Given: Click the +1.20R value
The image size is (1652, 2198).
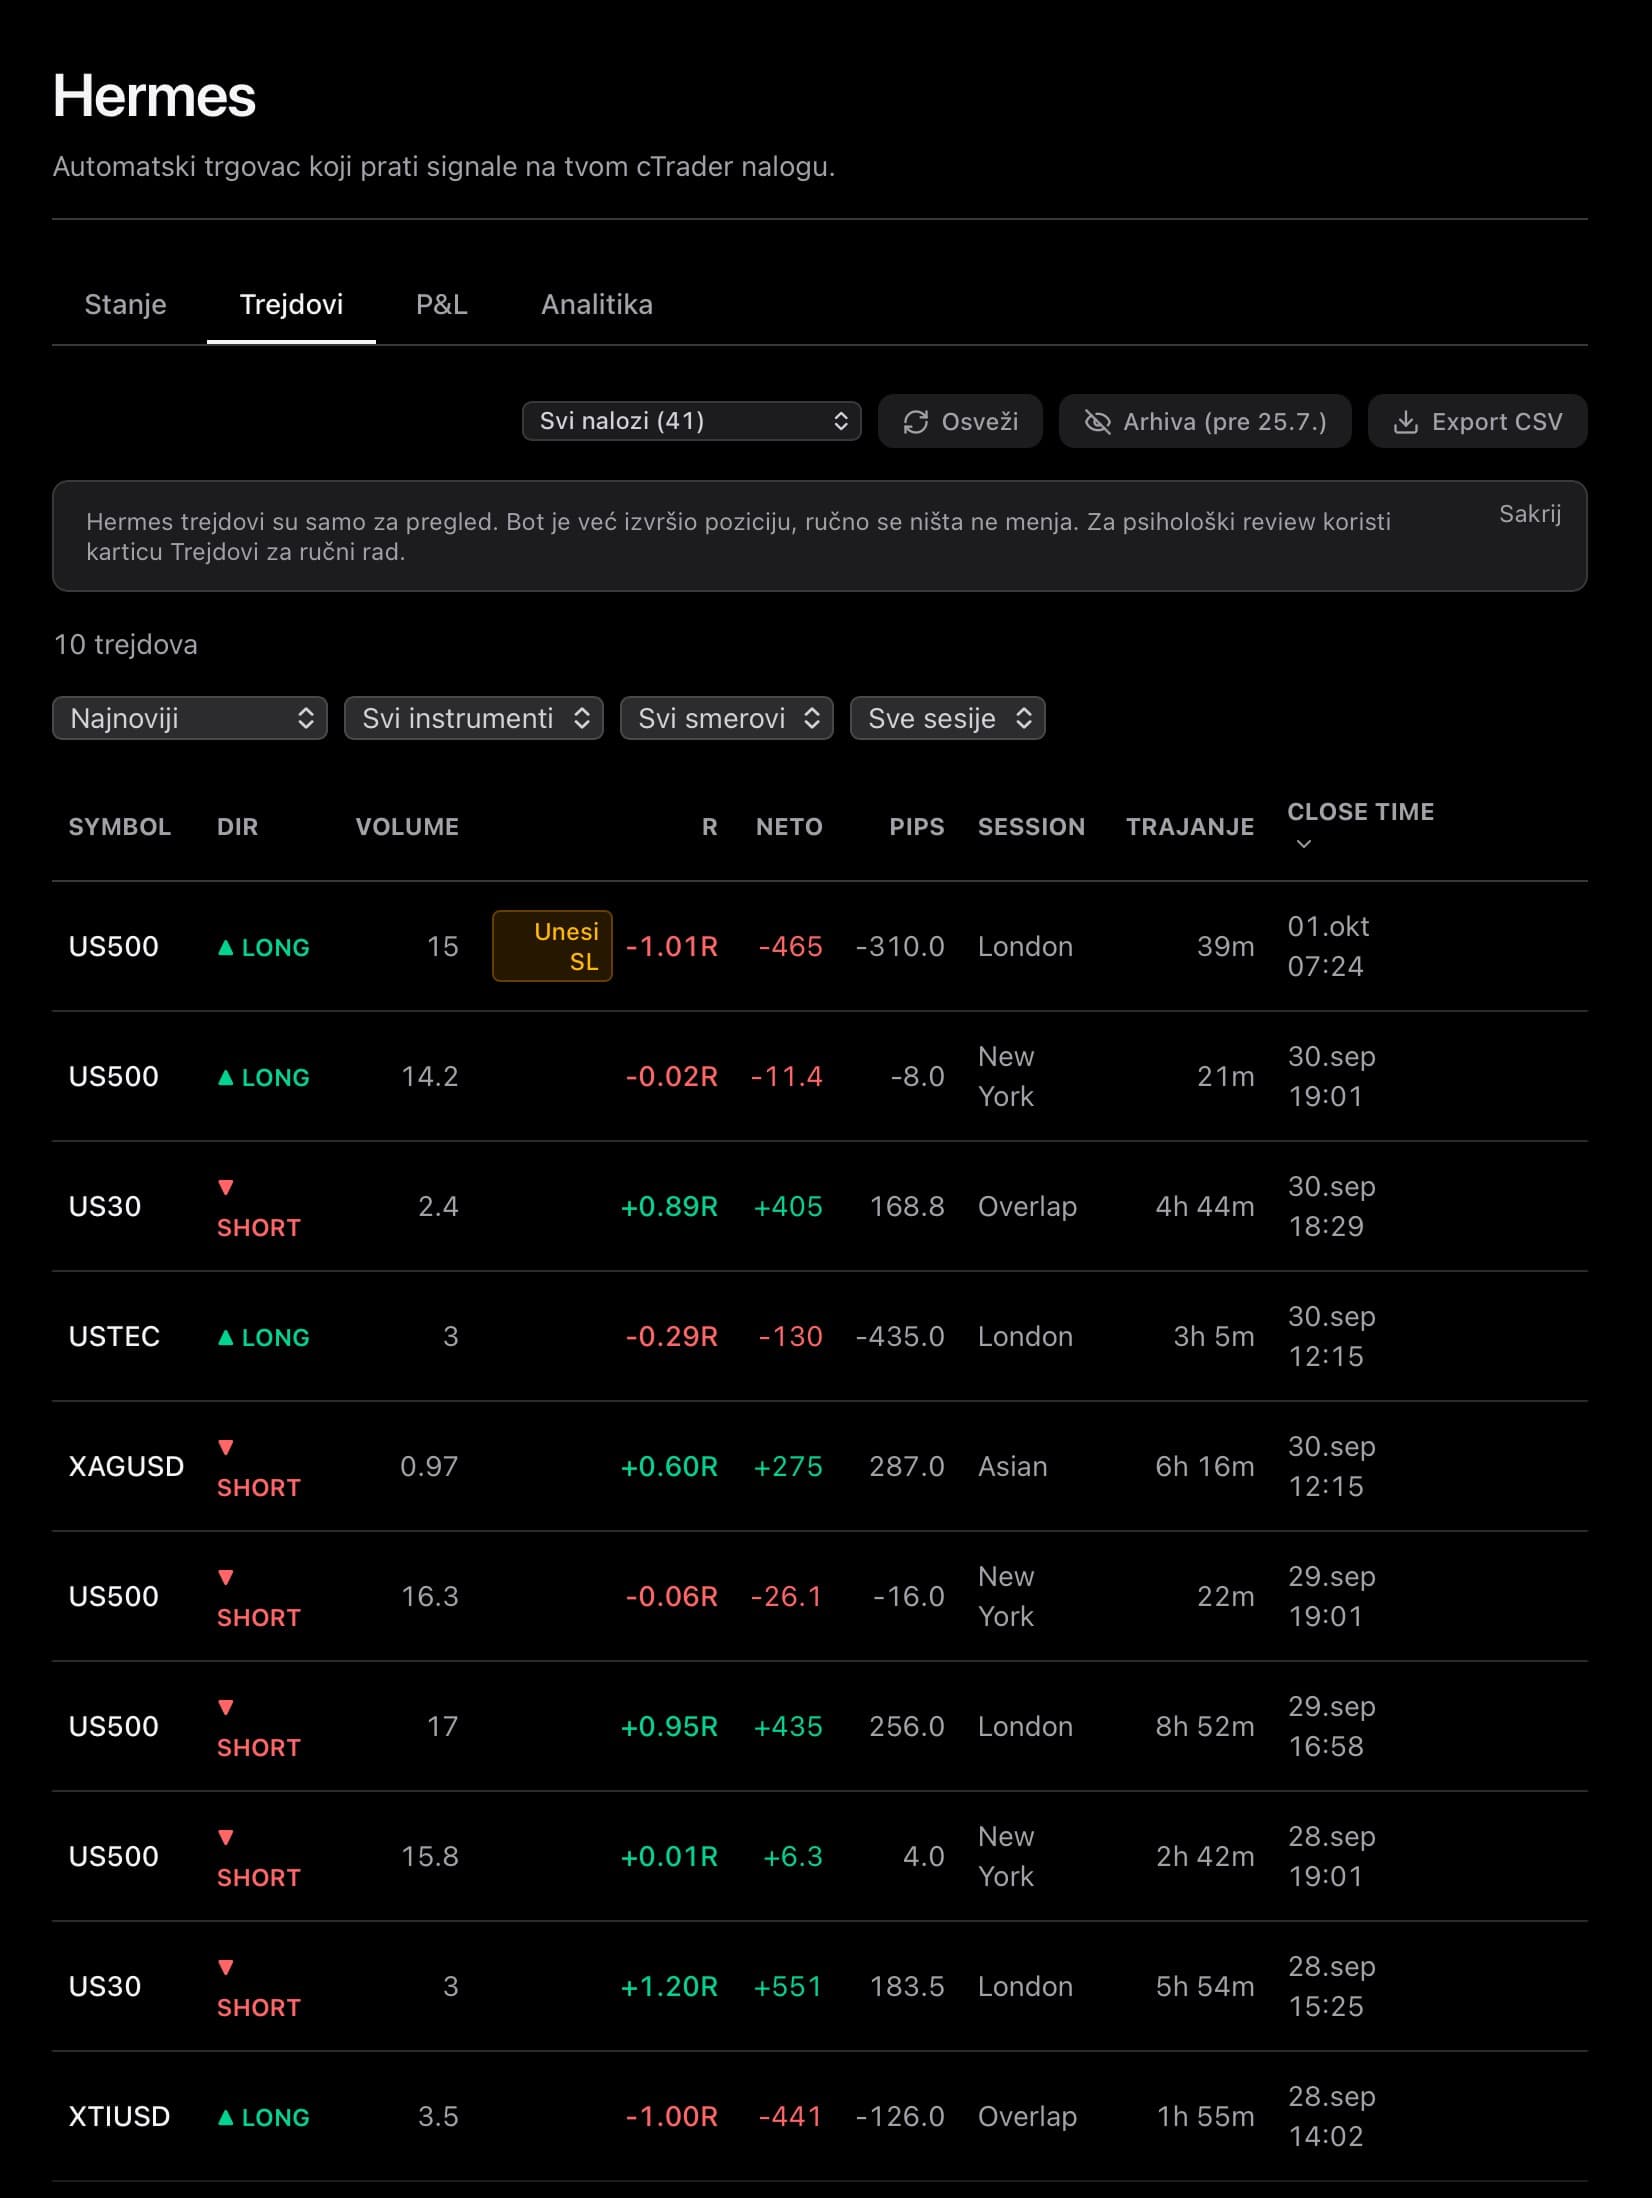Looking at the screenshot, I should tap(669, 1986).
